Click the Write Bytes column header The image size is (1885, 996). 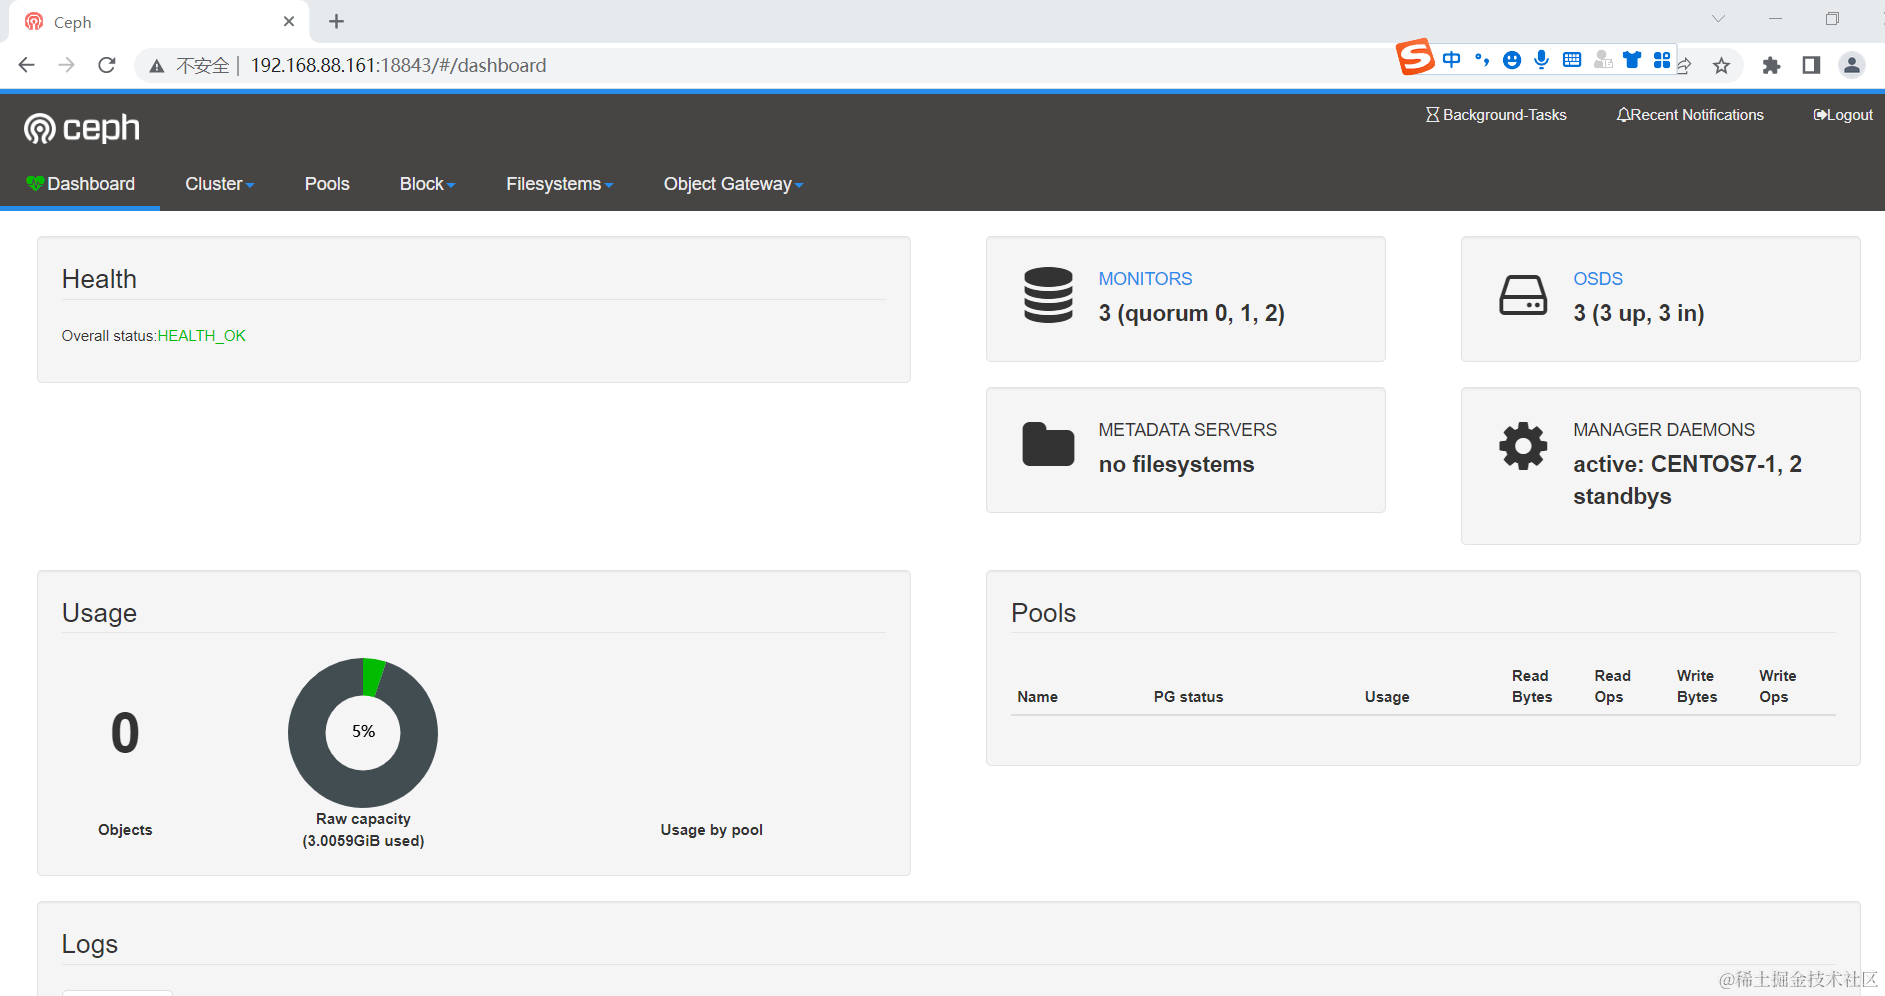(x=1697, y=686)
